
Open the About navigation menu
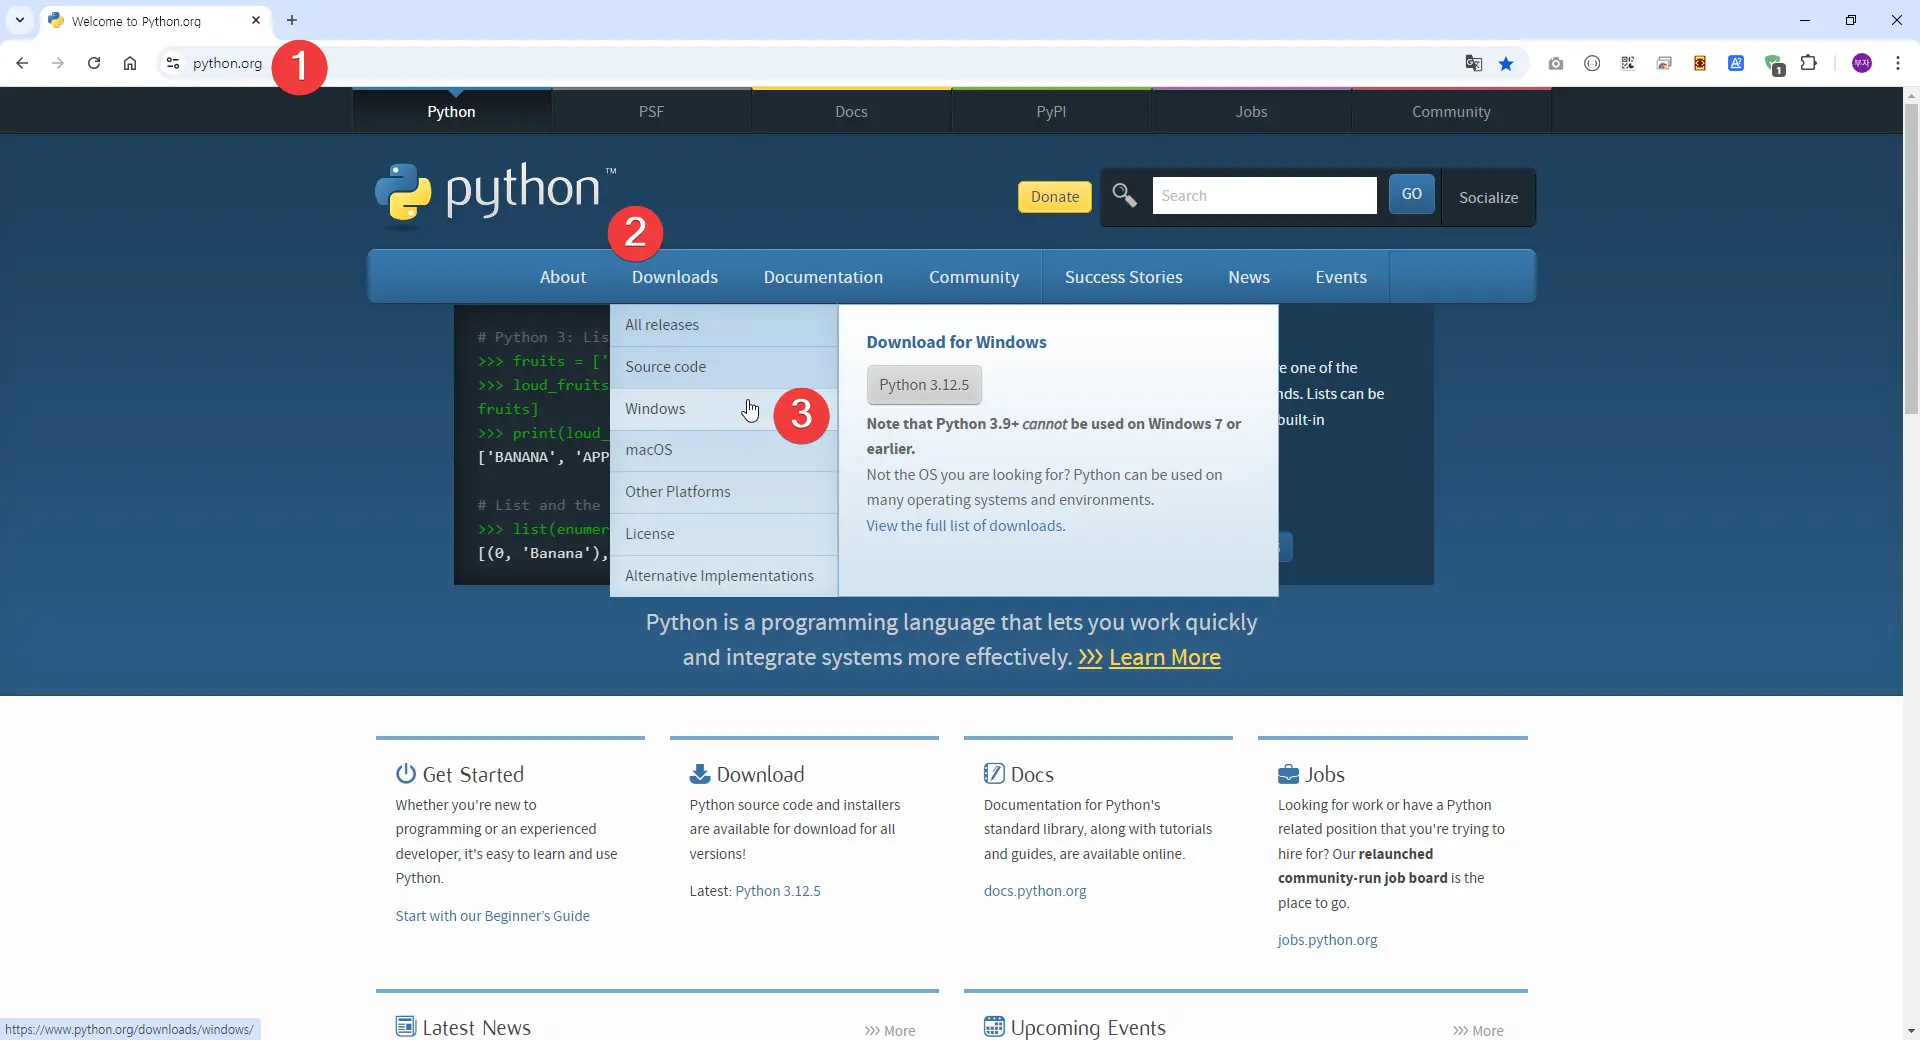click(563, 277)
